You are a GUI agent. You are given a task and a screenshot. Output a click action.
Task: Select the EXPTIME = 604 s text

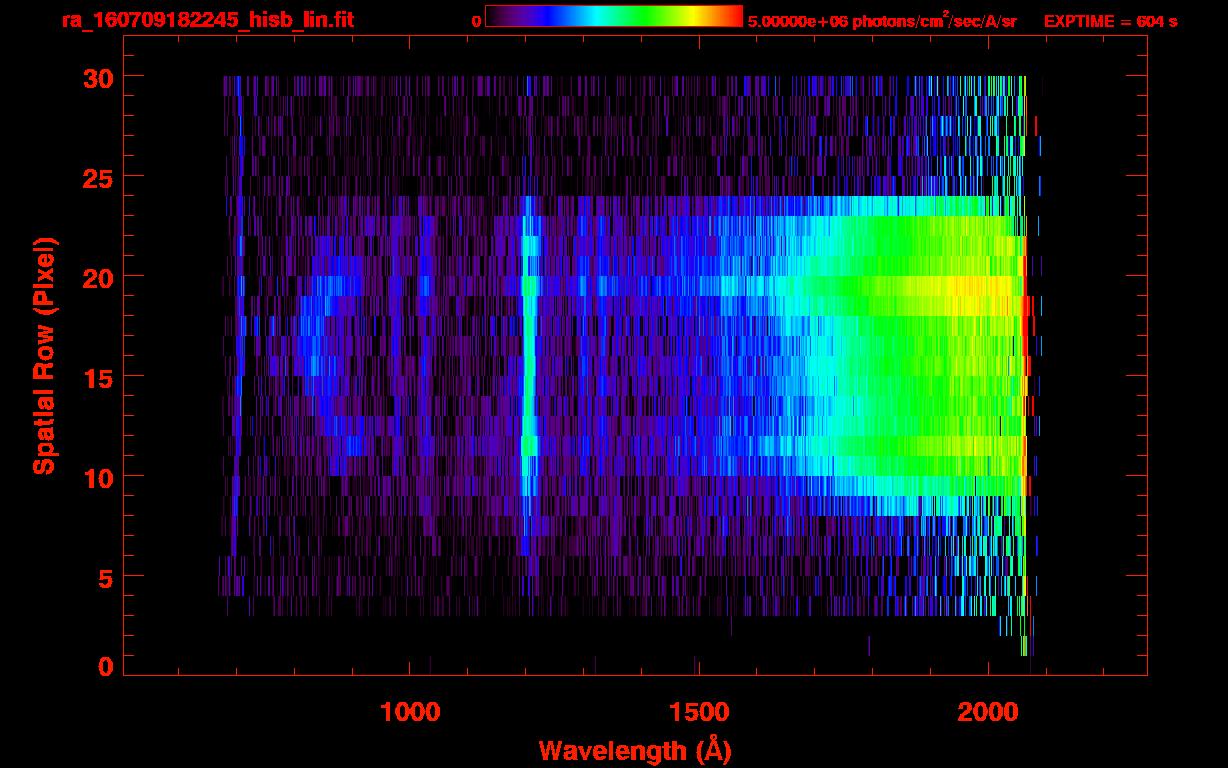pos(1110,21)
